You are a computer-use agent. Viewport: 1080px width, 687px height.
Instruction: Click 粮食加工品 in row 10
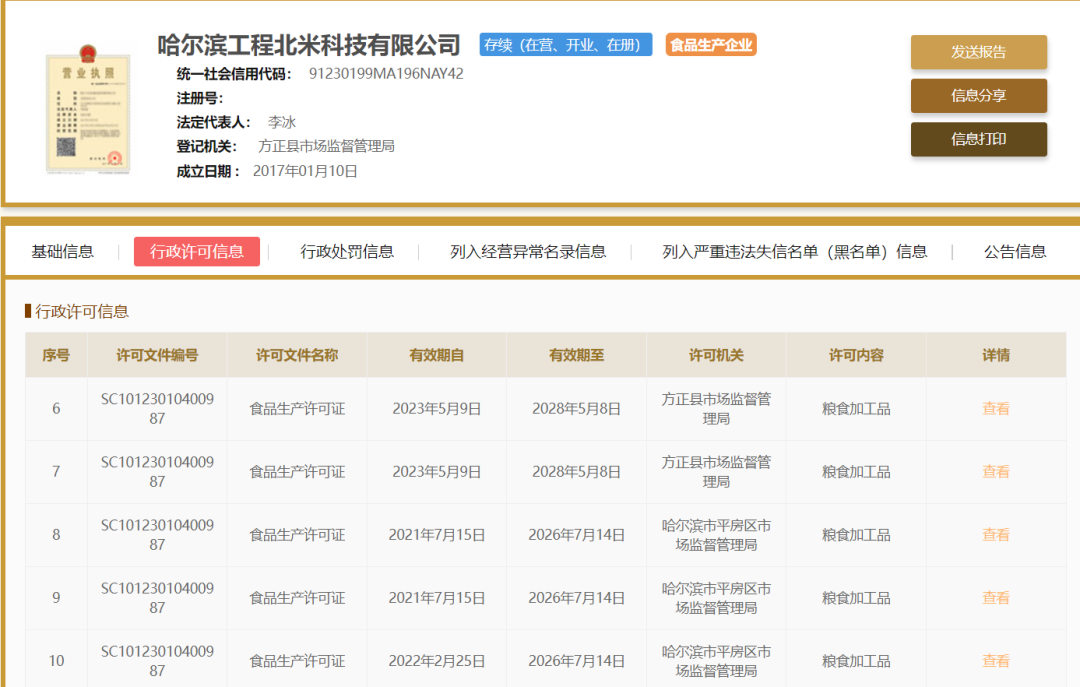pos(856,662)
